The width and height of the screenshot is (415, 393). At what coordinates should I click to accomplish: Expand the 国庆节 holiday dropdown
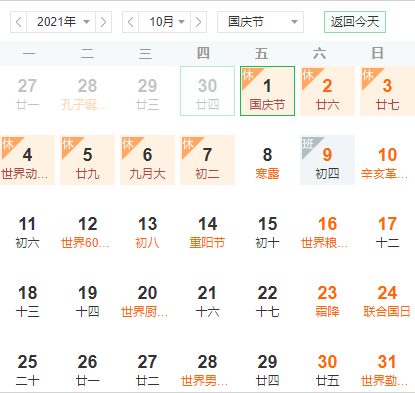click(x=260, y=22)
